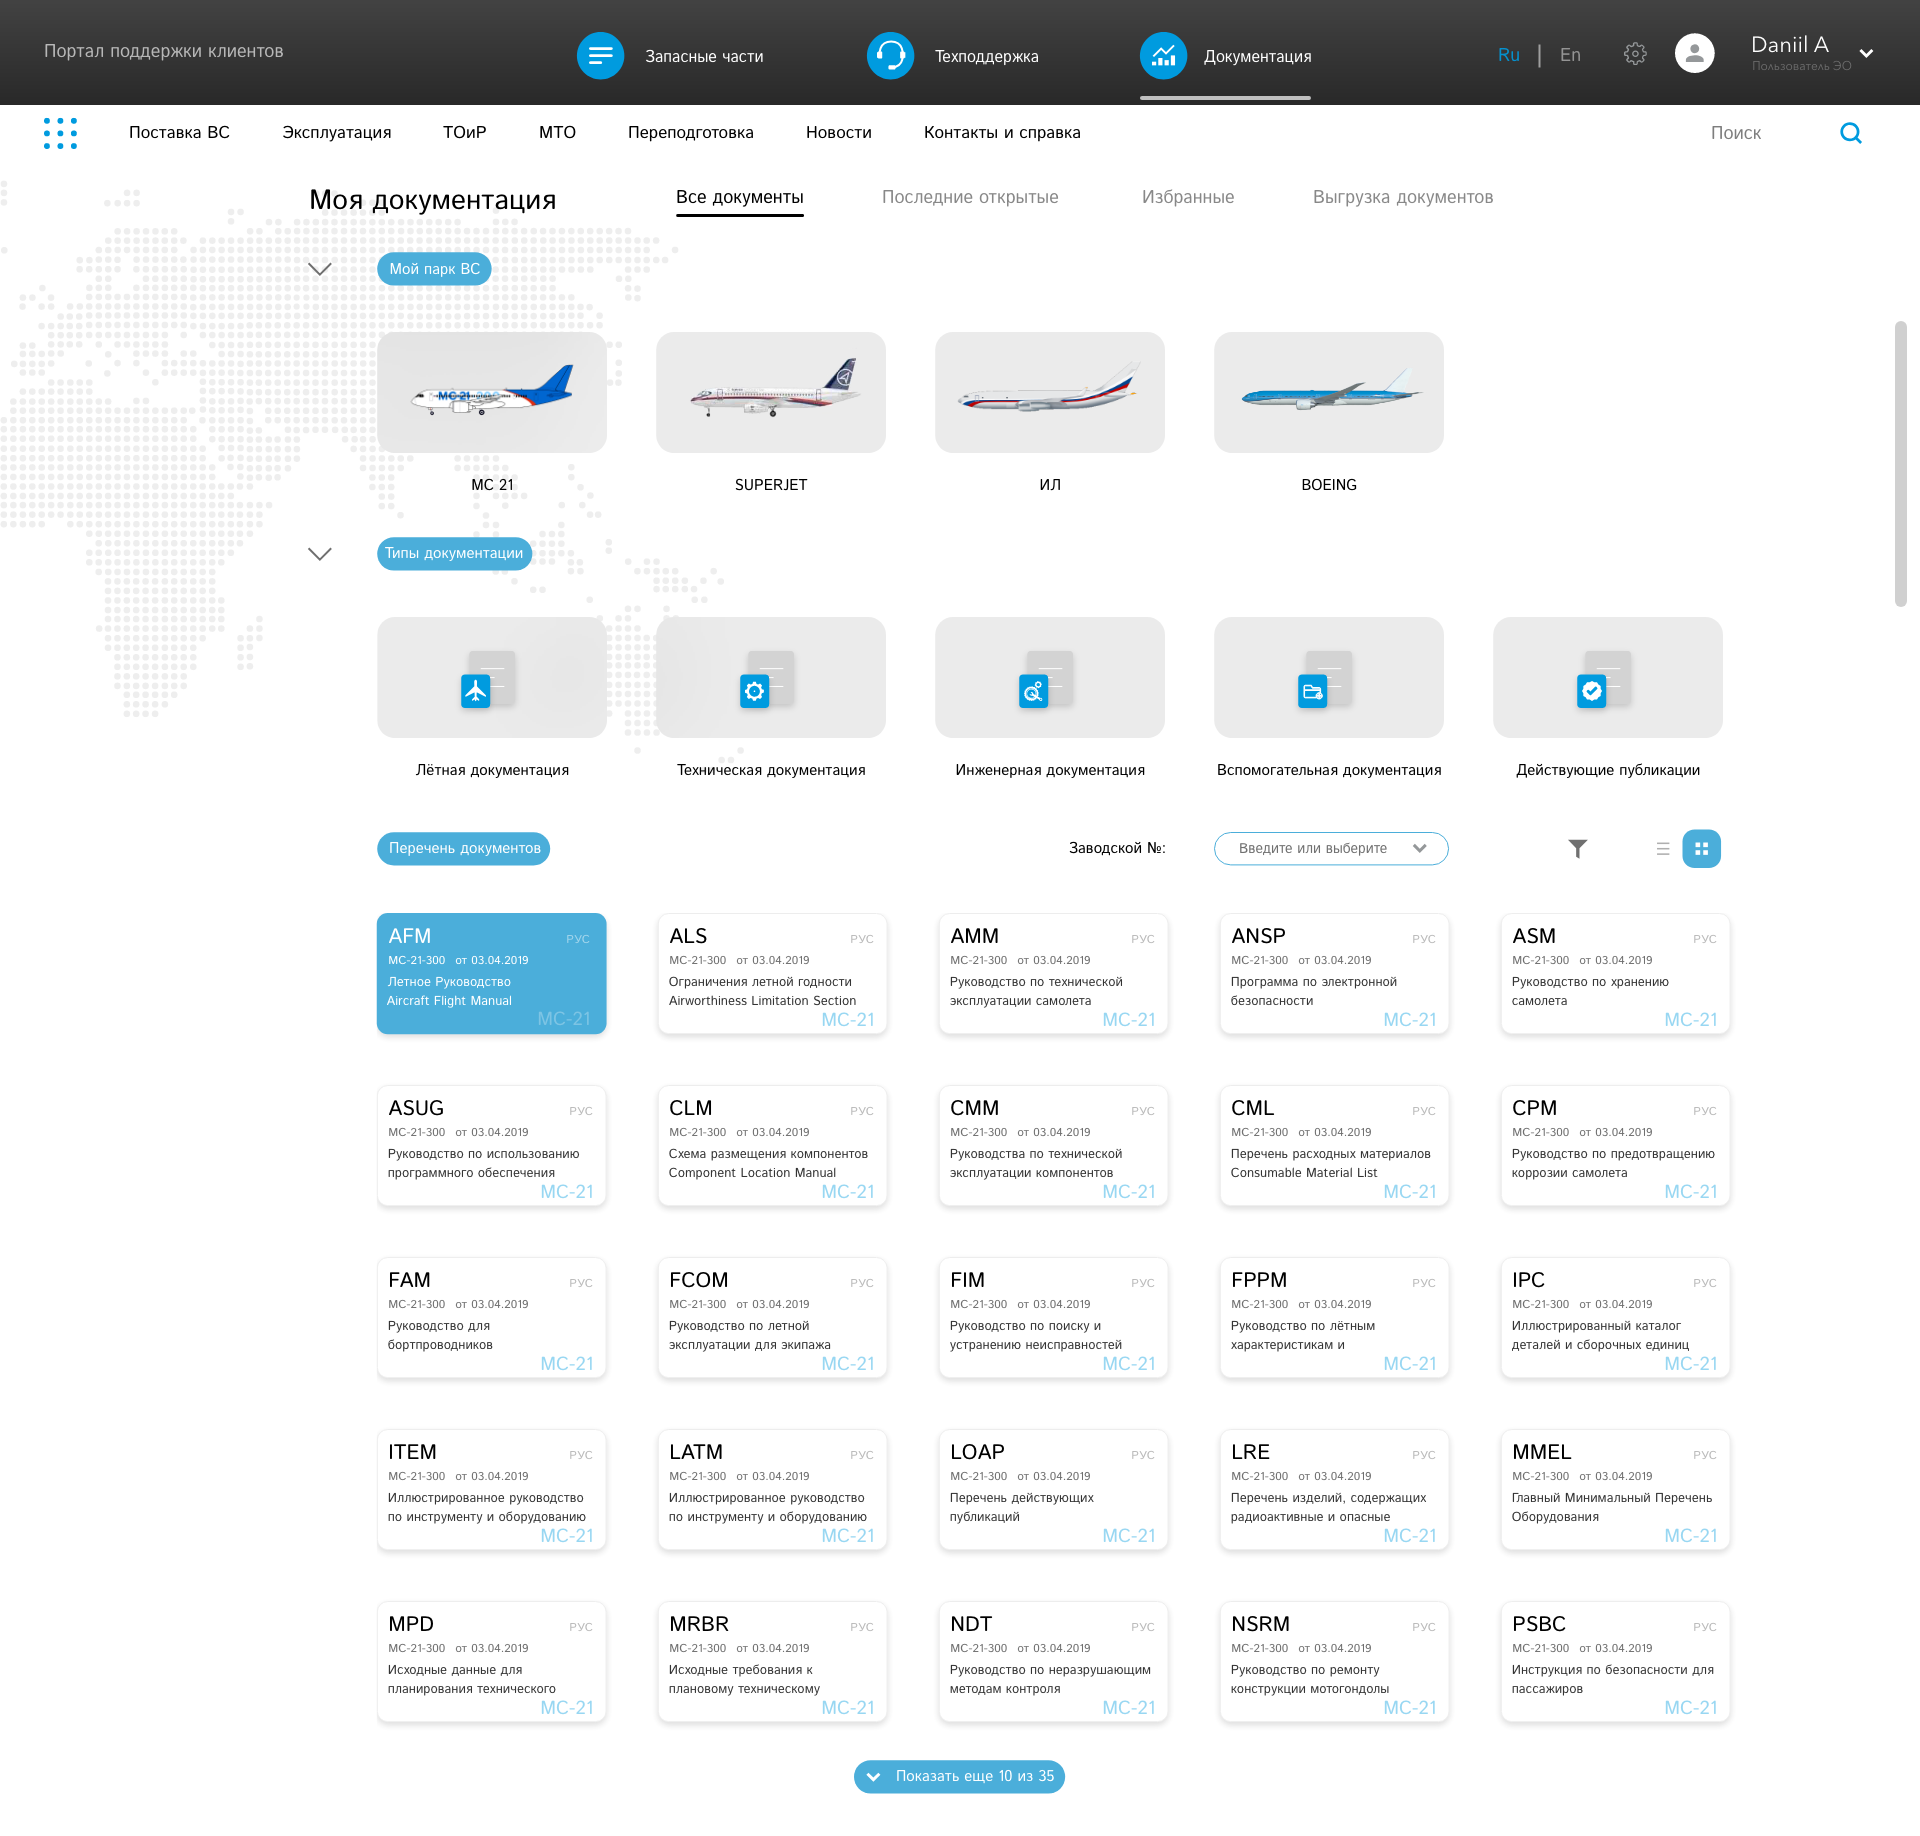
Task: Open the AMM document card
Action: click(x=1053, y=973)
